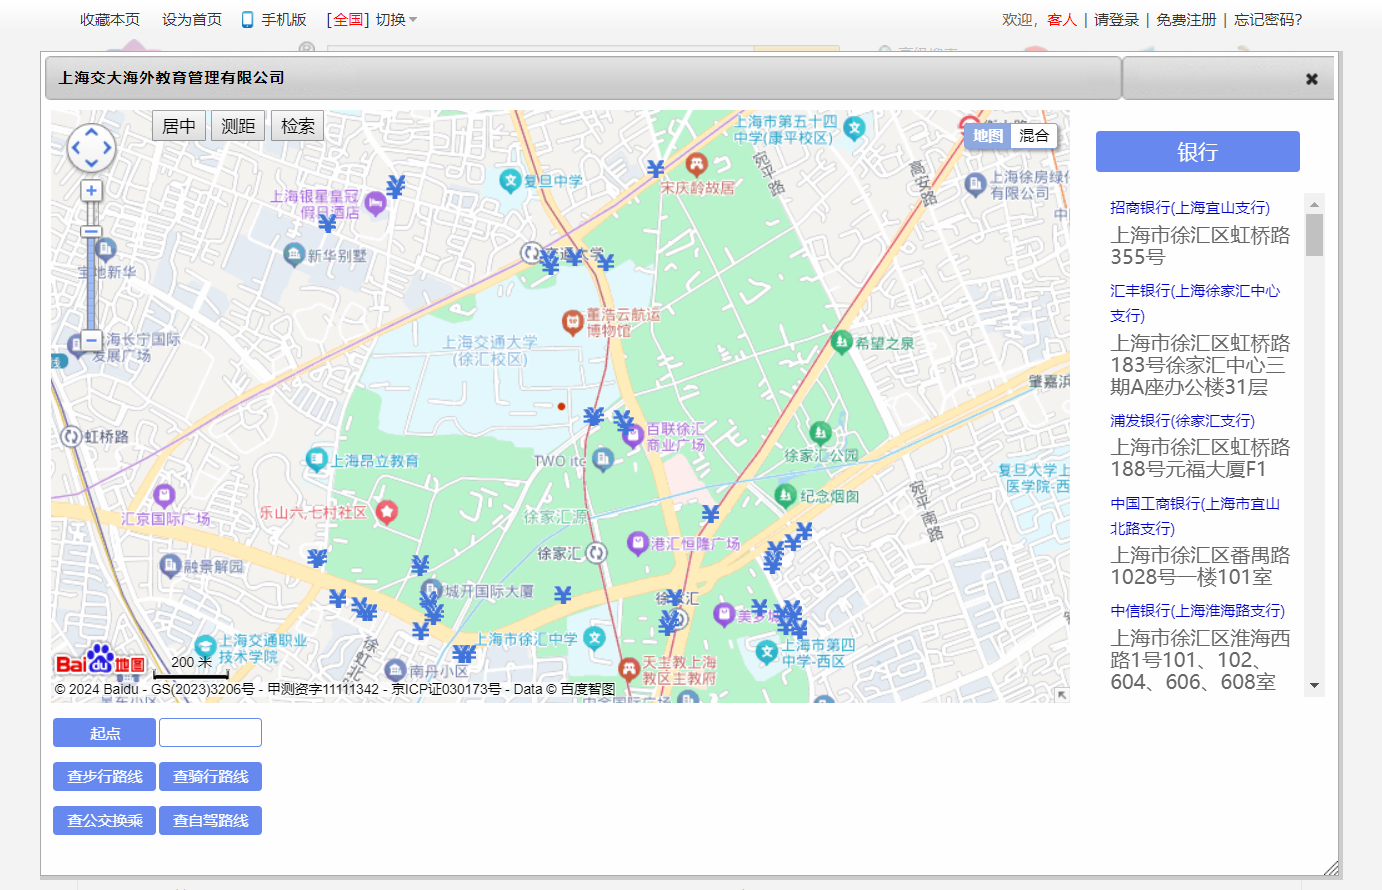Screen dimensions: 1382x890
Task: Click the 居中 center map button
Action: [179, 126]
